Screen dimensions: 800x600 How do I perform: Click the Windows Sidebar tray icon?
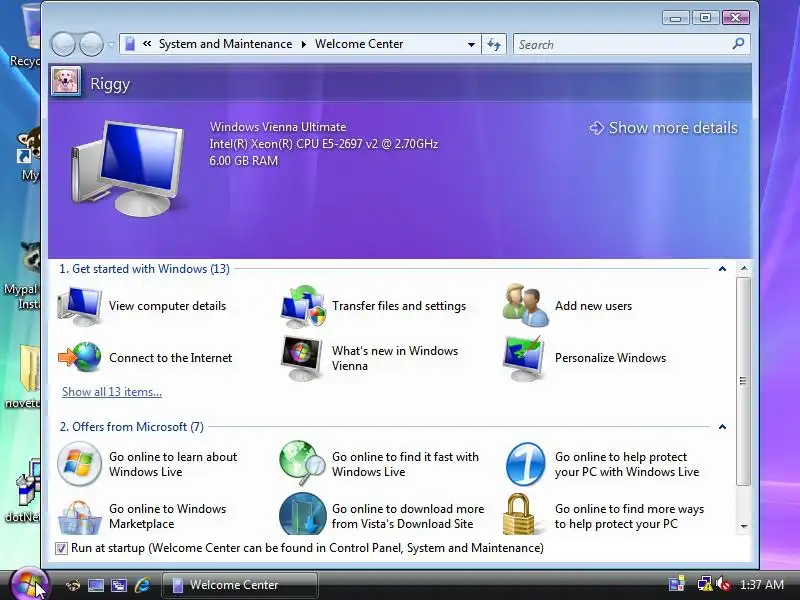(677, 584)
